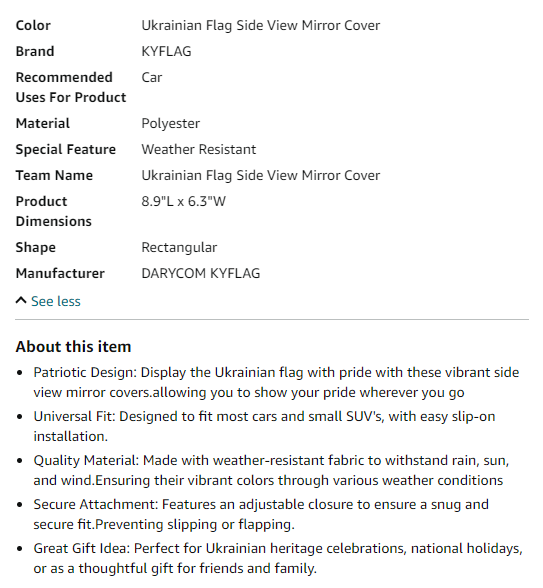Click the Car recommended use value
Screen dimensions: 543x588
[152, 78]
